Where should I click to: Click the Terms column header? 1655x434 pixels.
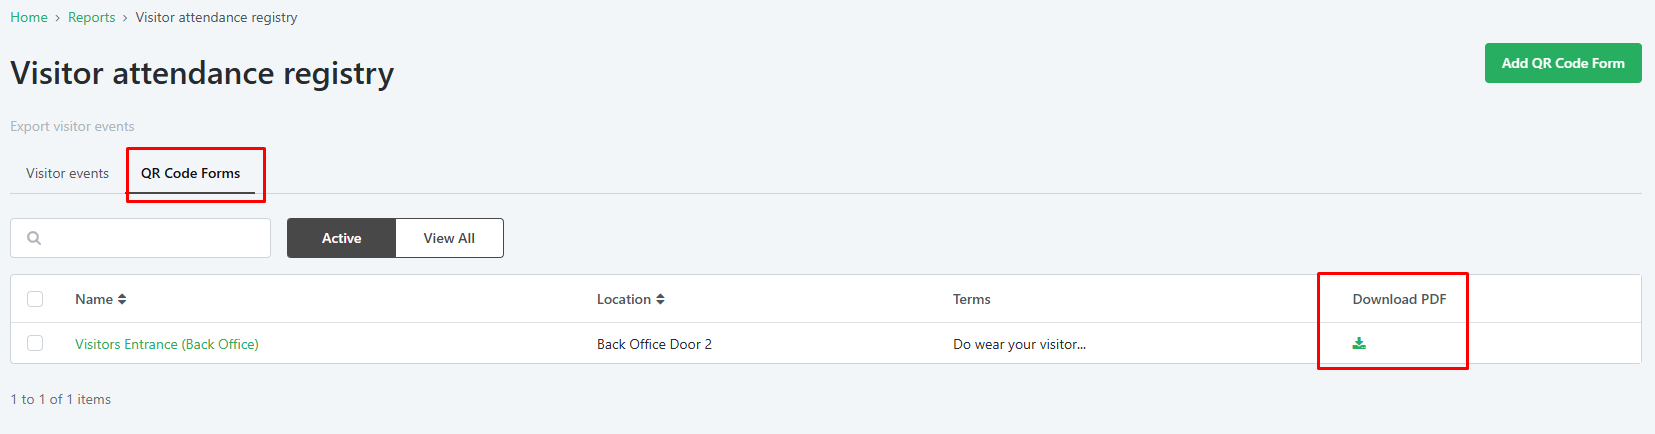click(972, 299)
